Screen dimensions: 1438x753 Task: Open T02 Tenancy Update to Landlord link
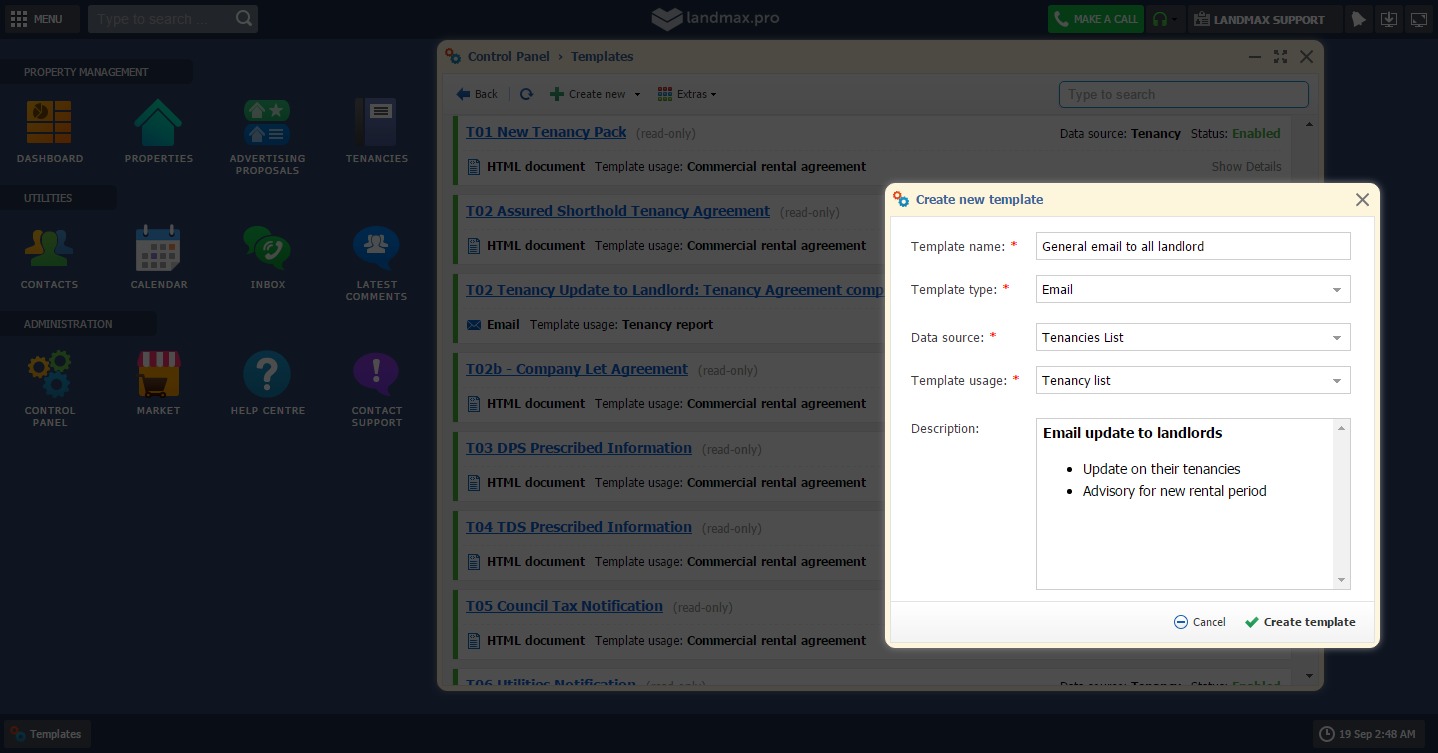[x=675, y=290]
